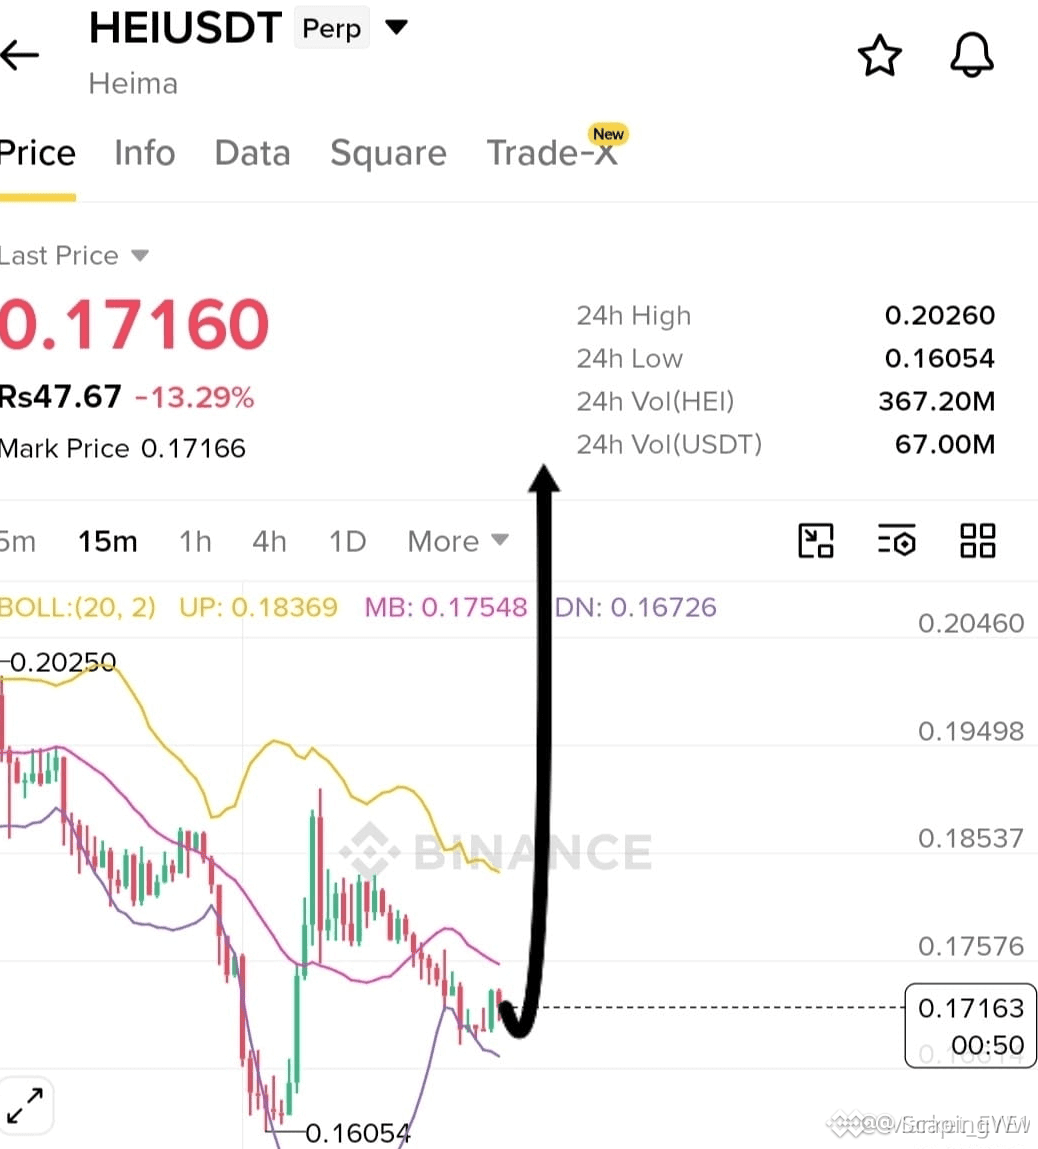Open the four-square grid layout icon
The height and width of the screenshot is (1149, 1038).
click(977, 541)
